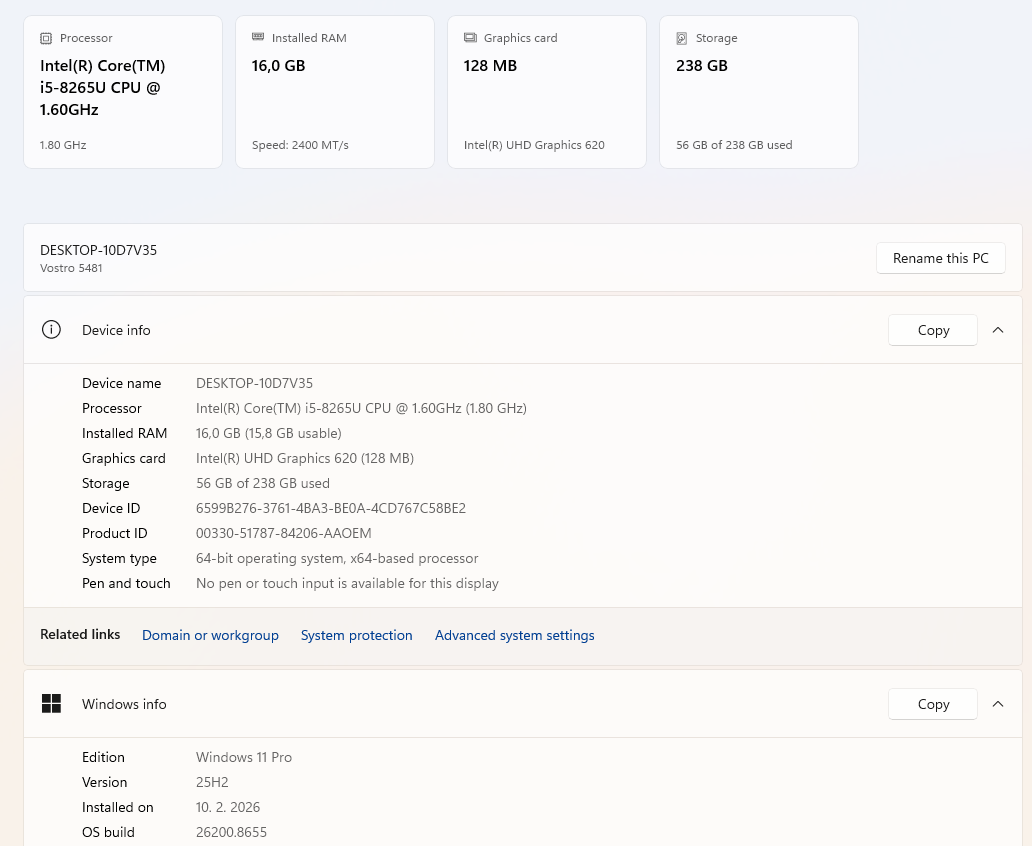Viewport: 1032px width, 846px height.
Task: Select the 64-bit operating system text
Action: [337, 558]
